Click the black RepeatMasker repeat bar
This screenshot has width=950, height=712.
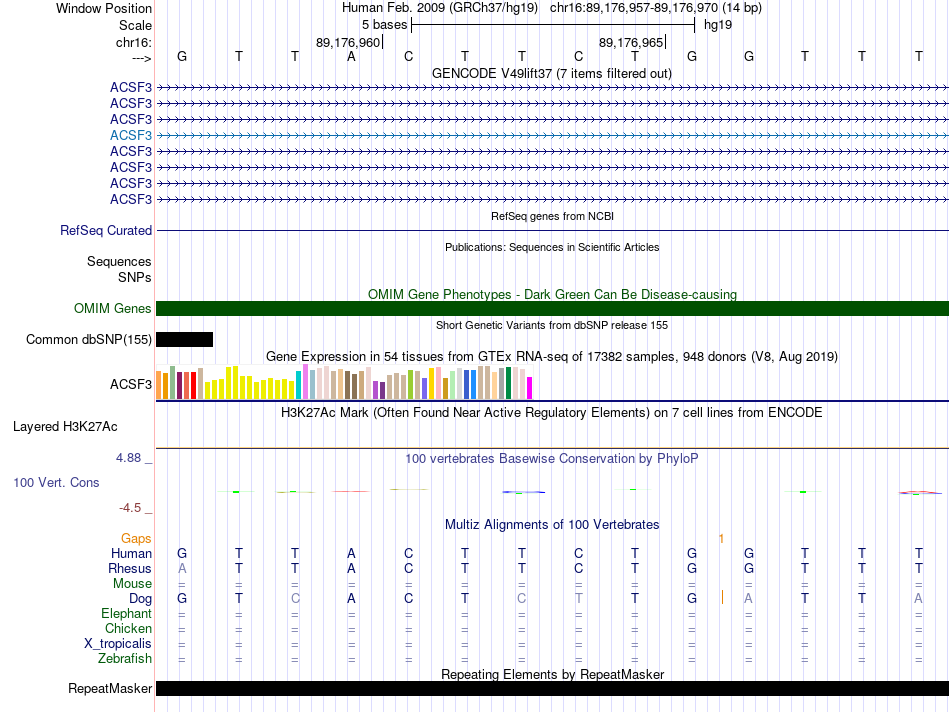coord(552,688)
